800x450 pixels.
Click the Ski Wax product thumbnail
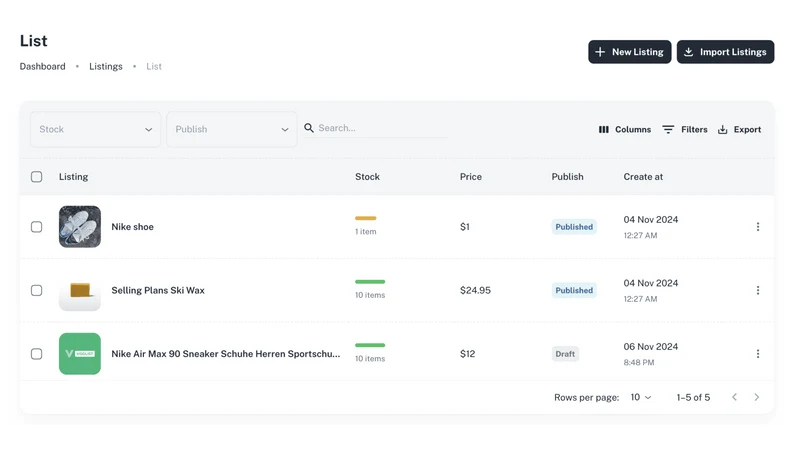point(80,290)
